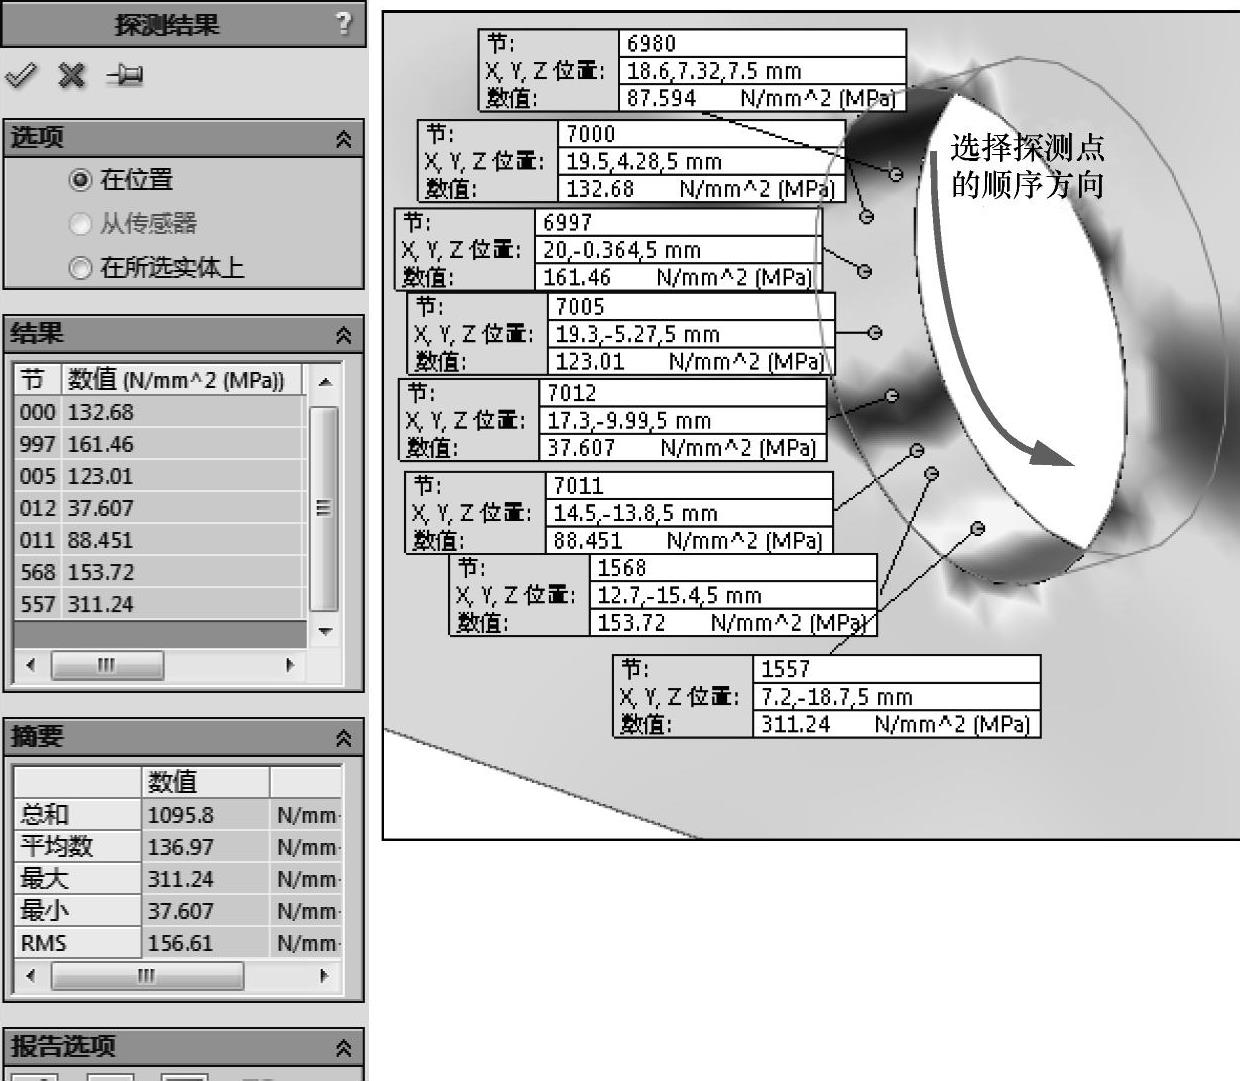This screenshot has height=1081, width=1240.
Task: Click results list scroll up arrow
Action: pos(324,382)
